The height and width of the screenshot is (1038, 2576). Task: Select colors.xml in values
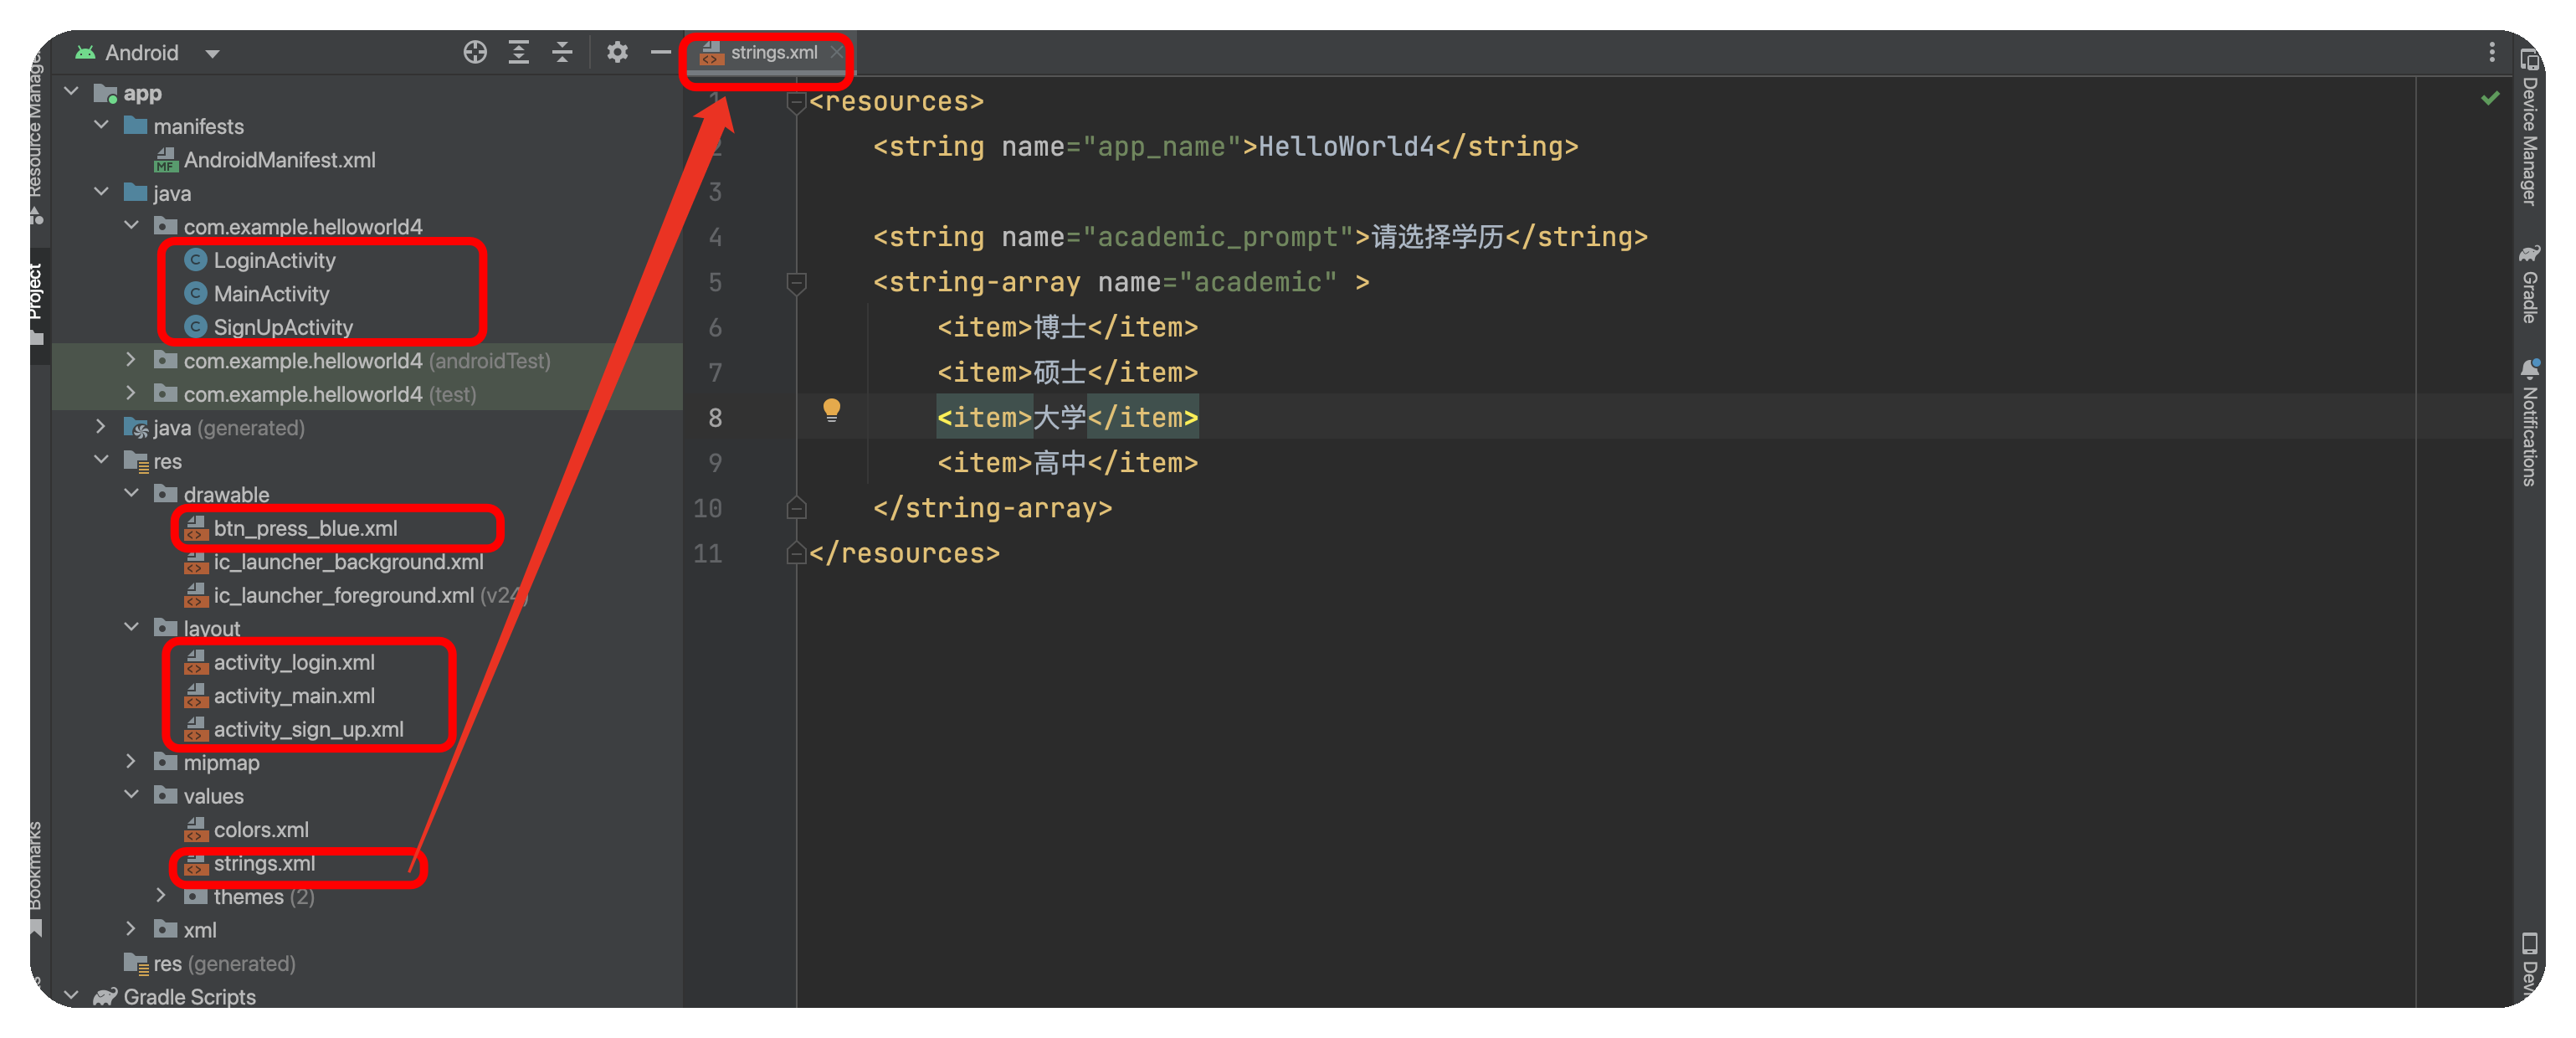pos(247,830)
